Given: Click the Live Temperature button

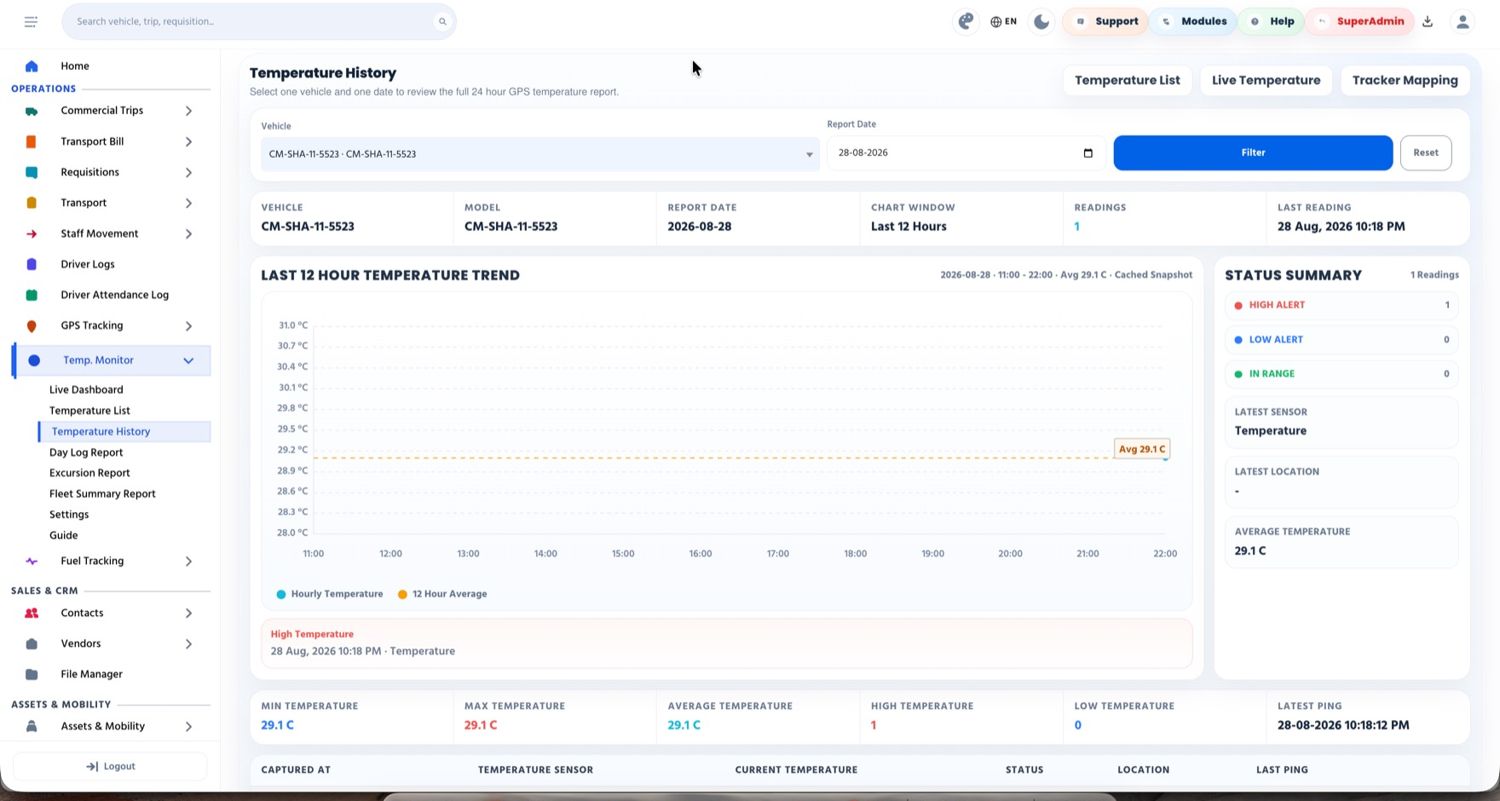Looking at the screenshot, I should 1266,80.
